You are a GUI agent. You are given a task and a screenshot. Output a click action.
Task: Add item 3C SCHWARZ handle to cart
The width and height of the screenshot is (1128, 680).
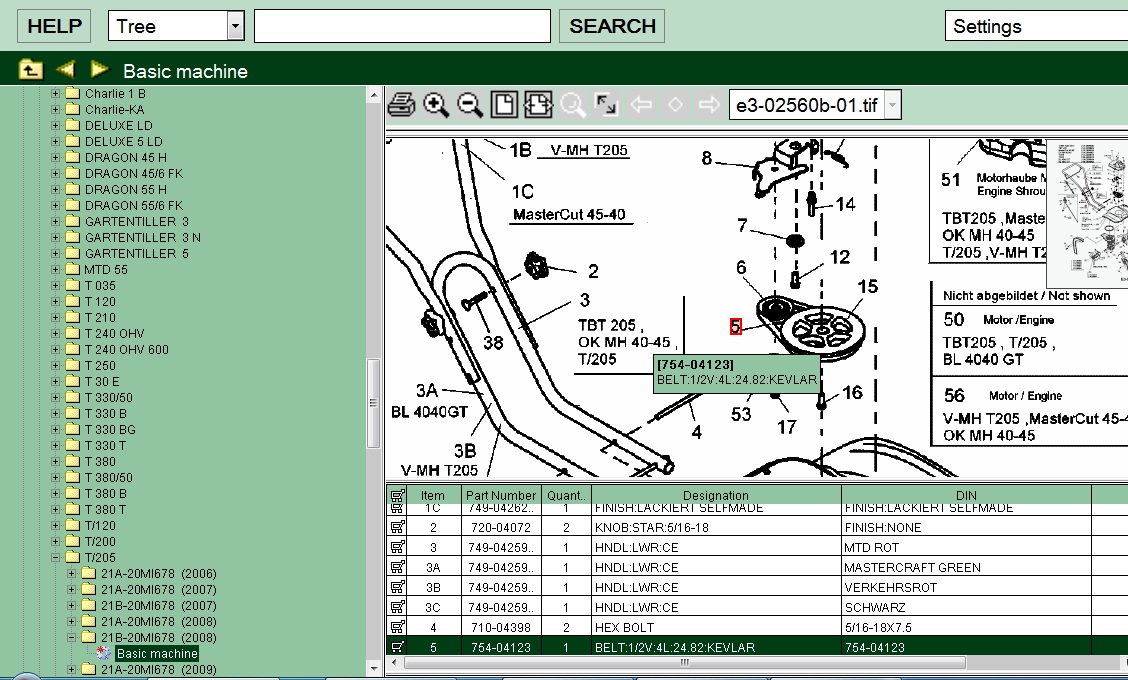click(x=397, y=607)
